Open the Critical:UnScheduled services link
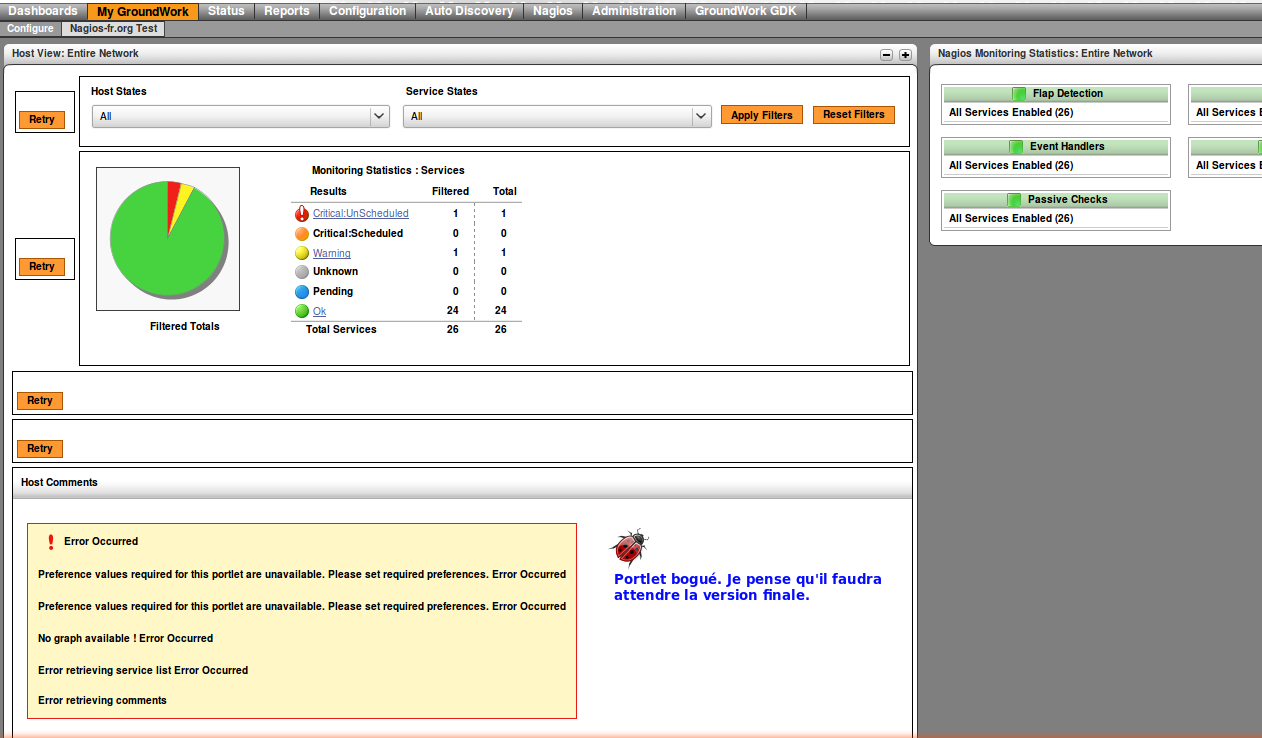Viewport: 1262px width, 738px height. coord(360,213)
